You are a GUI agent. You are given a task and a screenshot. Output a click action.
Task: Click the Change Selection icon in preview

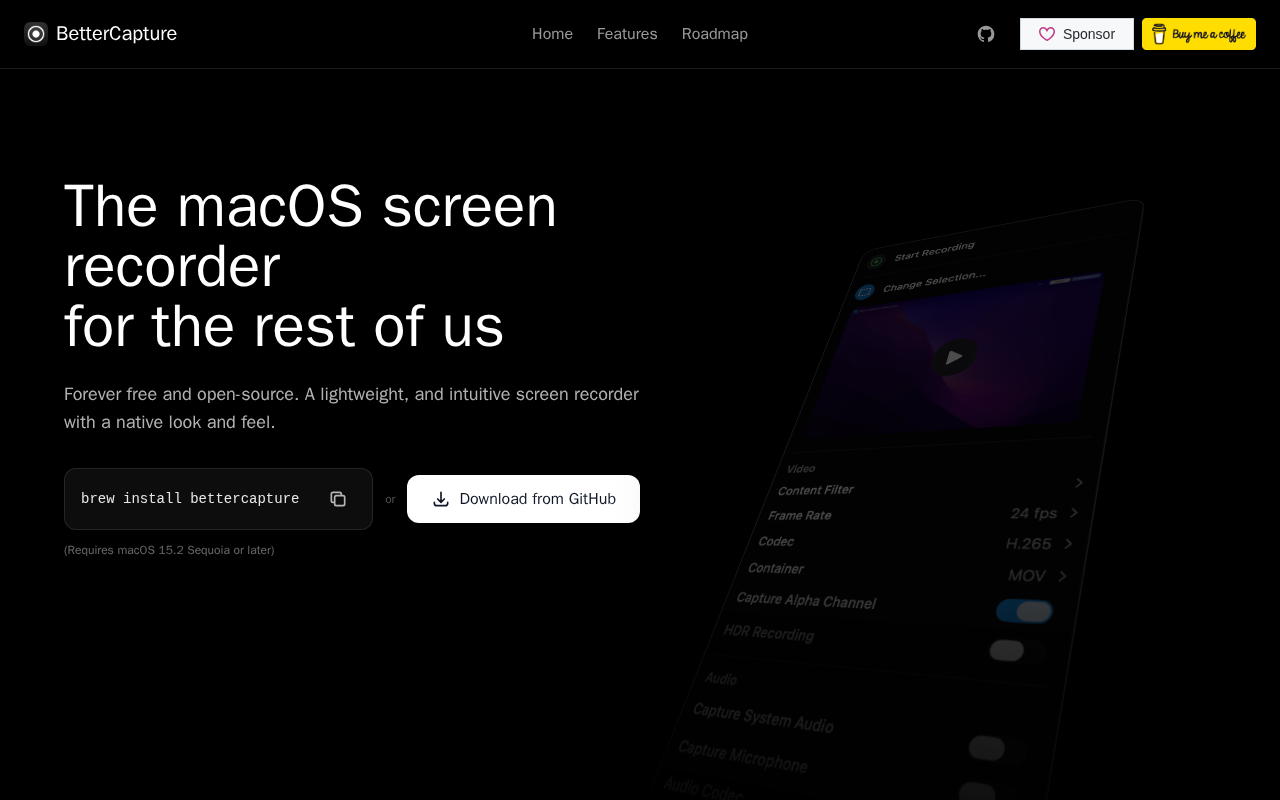pyautogui.click(x=865, y=292)
